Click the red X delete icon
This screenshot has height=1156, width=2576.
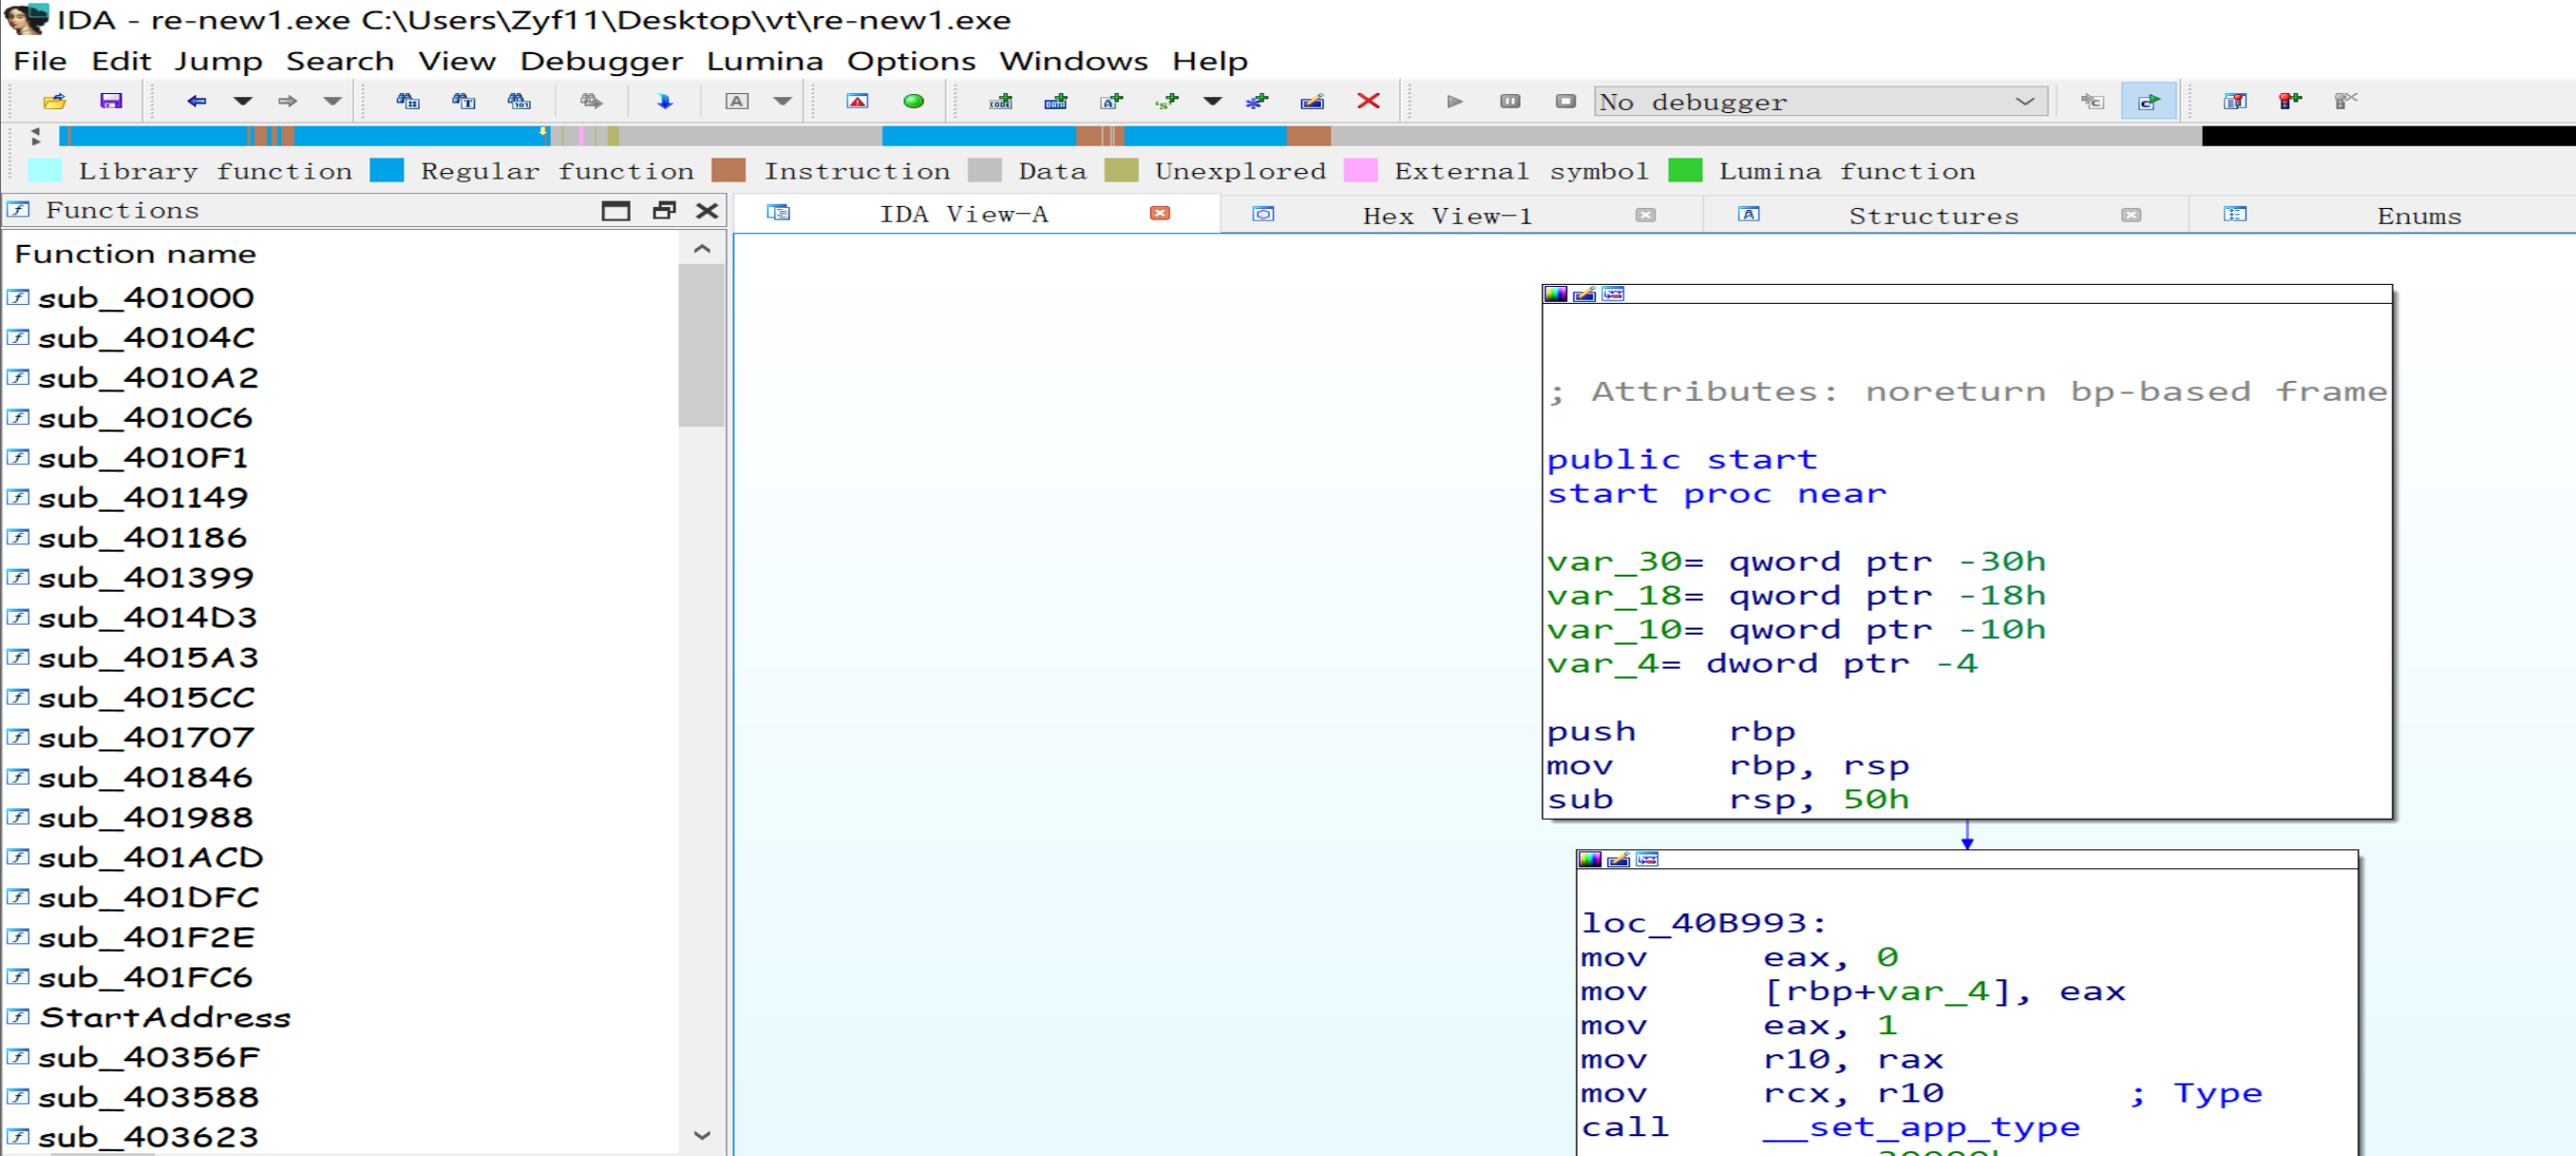pos(1368,101)
